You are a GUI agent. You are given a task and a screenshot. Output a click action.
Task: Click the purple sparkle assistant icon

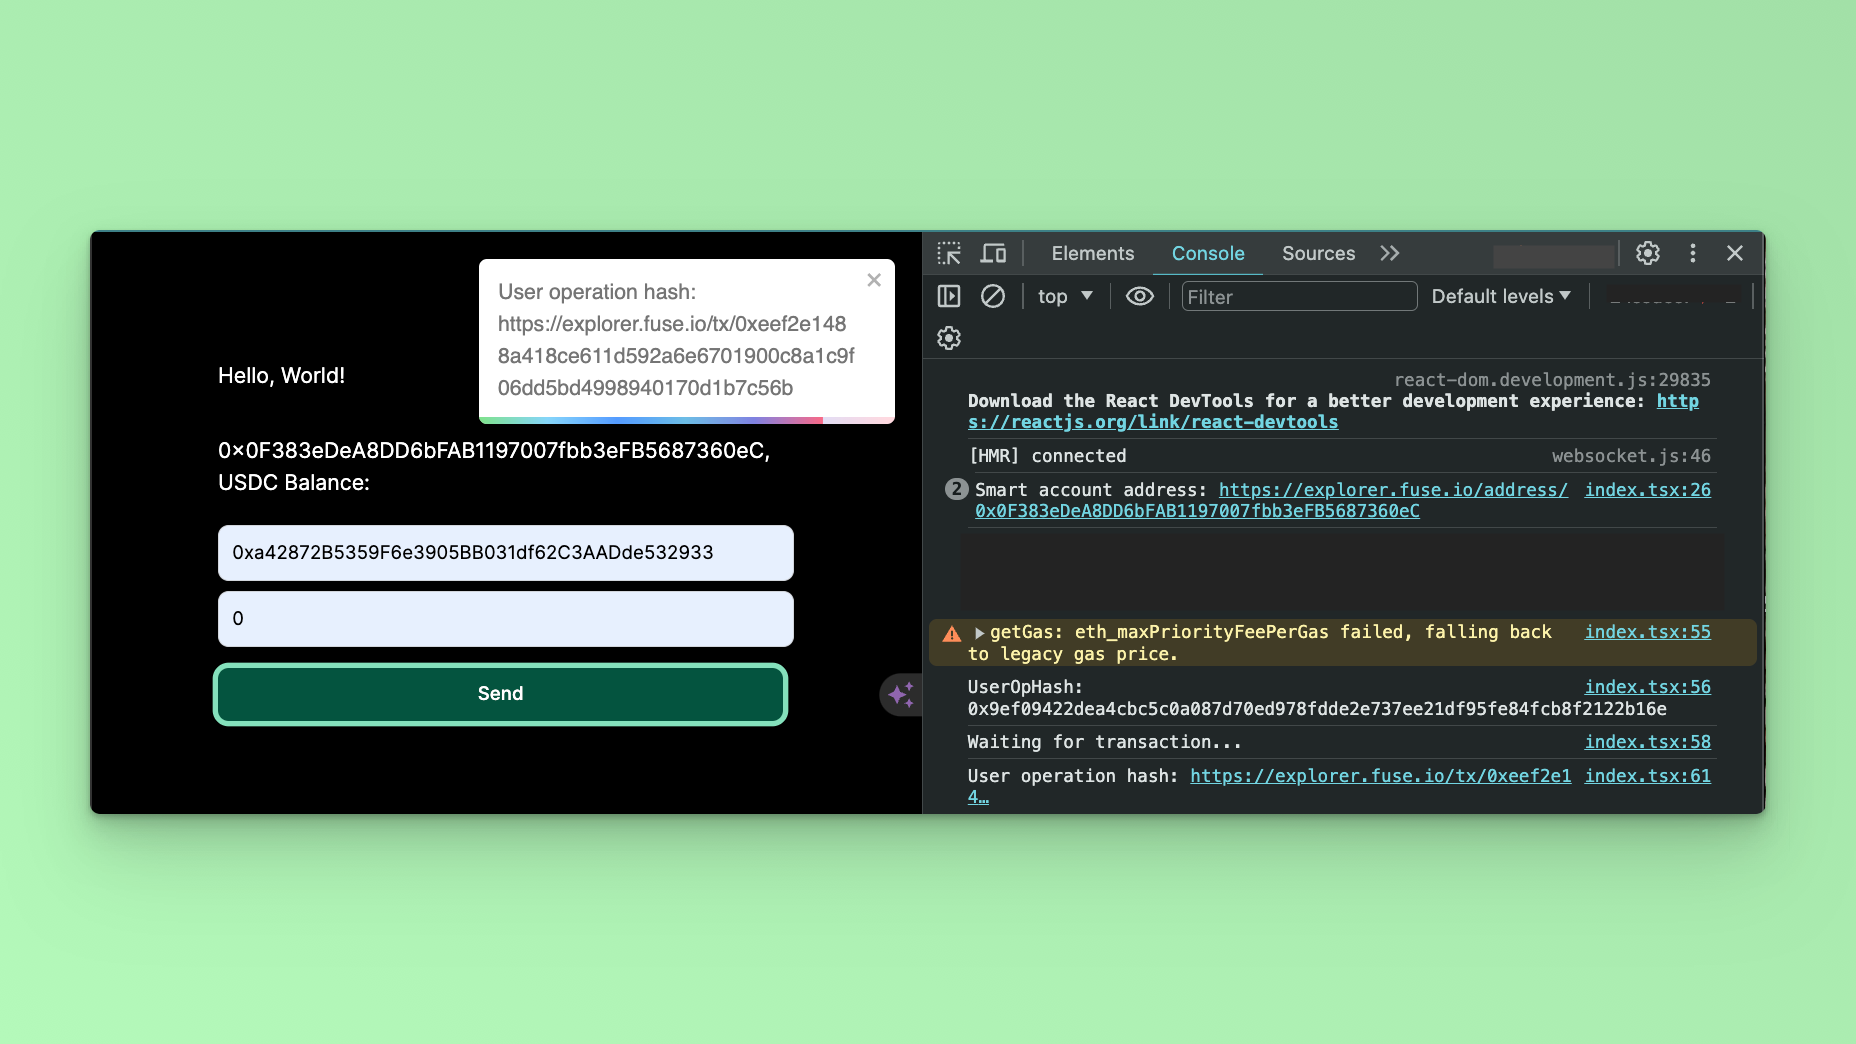[900, 694]
